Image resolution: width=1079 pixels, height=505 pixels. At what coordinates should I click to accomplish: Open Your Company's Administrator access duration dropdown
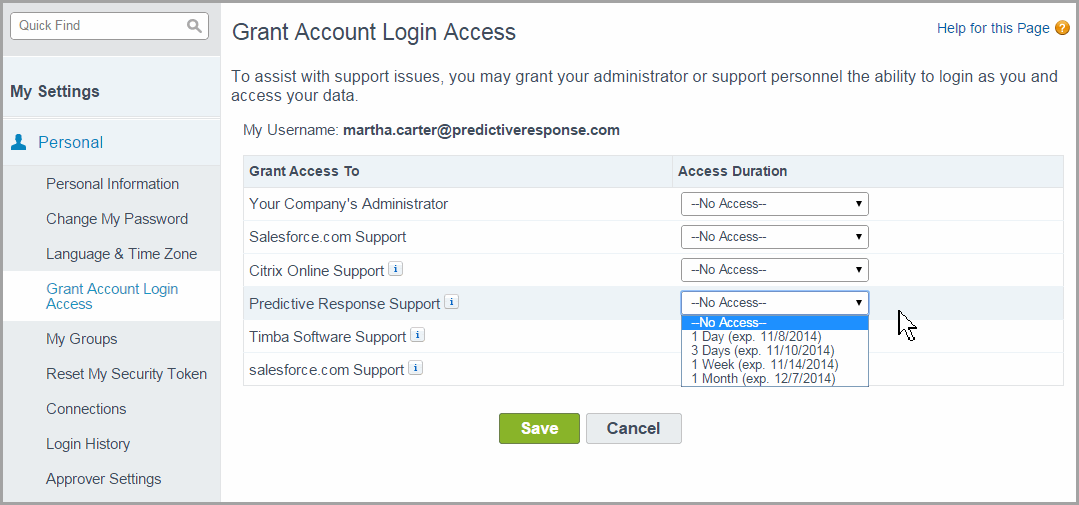point(774,204)
